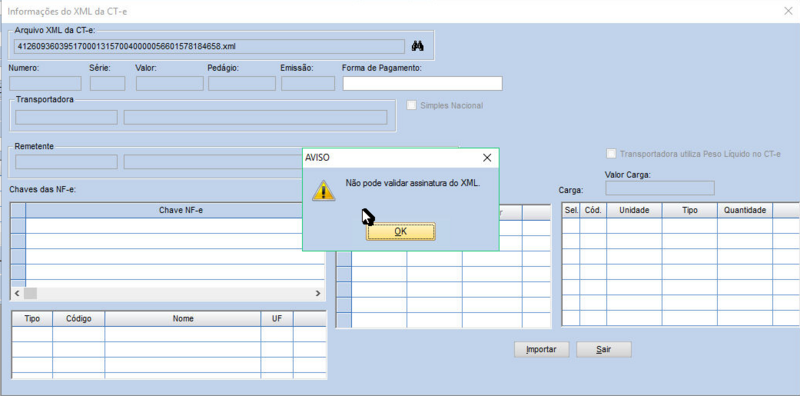Click the Chaves NF-e horizontal scrollbar thumb

[x=30, y=293]
